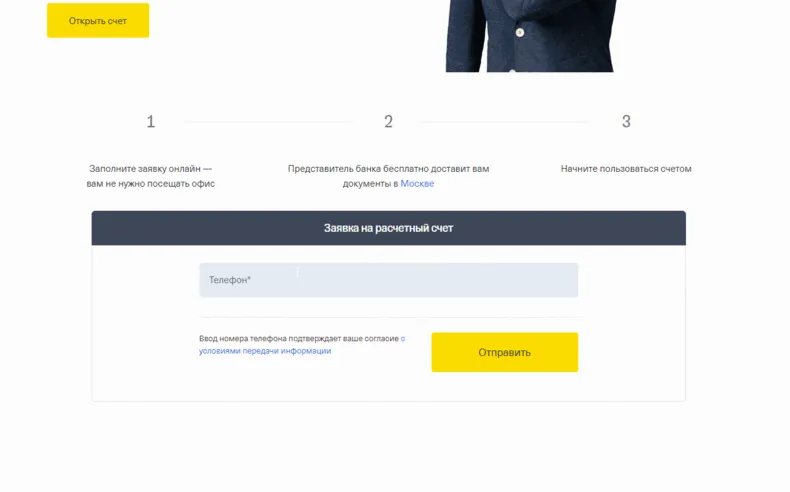This screenshot has width=790, height=492.
Task: Open the "Москве" city link
Action: pyautogui.click(x=417, y=184)
